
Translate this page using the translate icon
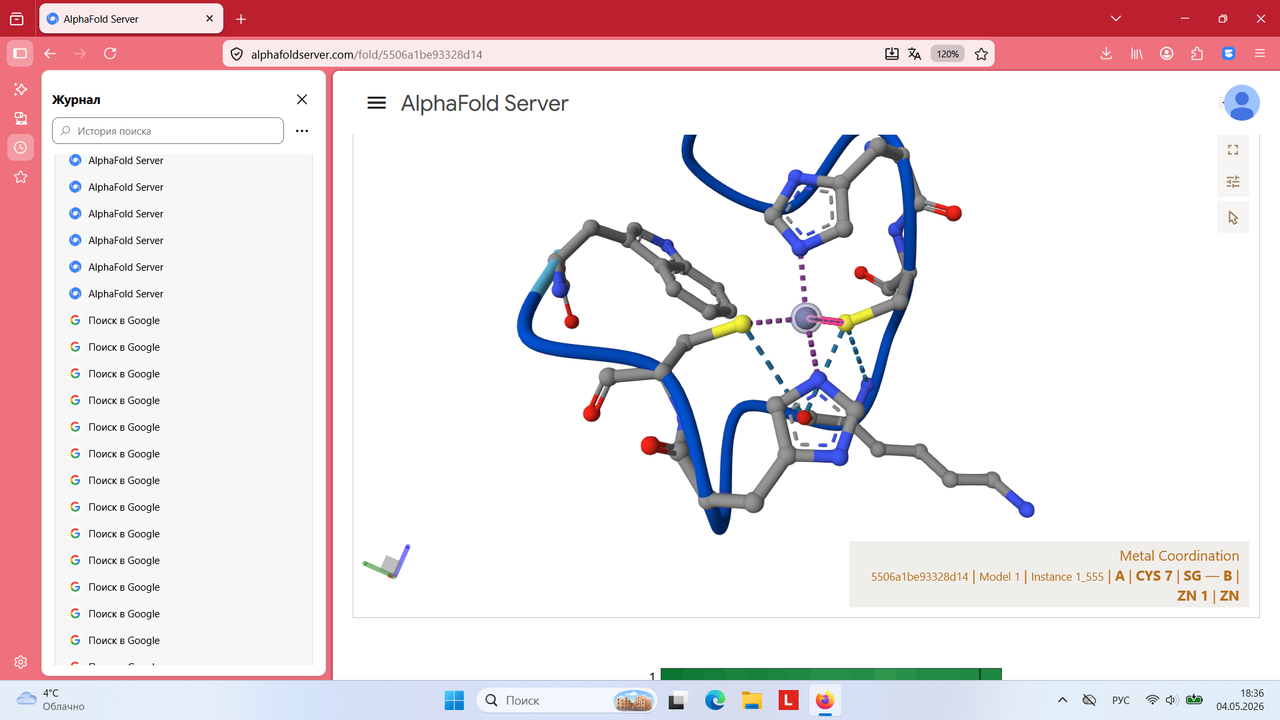click(914, 54)
